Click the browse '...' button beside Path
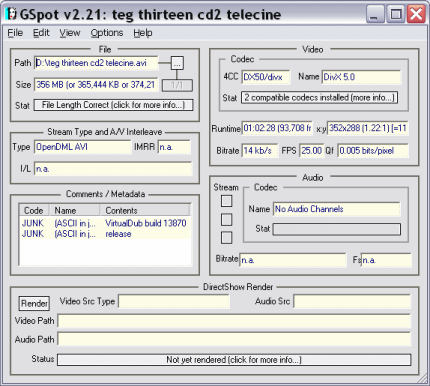The height and width of the screenshot is (386, 430). 177,63
